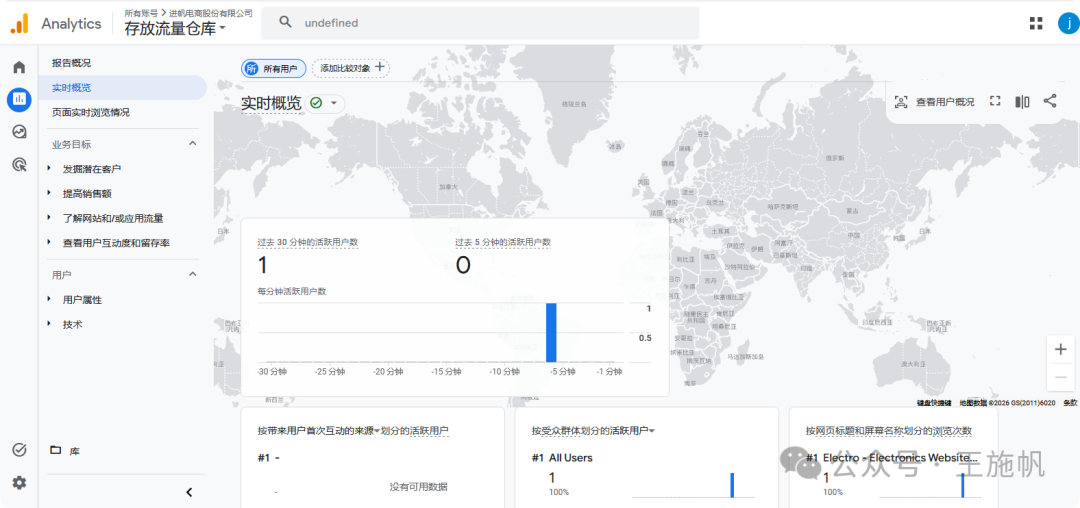Zoom out the map with minus button
This screenshot has width=1080, height=508.
click(1060, 377)
